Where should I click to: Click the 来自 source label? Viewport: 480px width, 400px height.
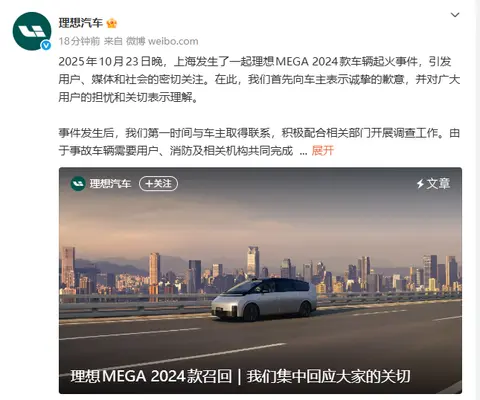coord(113,41)
